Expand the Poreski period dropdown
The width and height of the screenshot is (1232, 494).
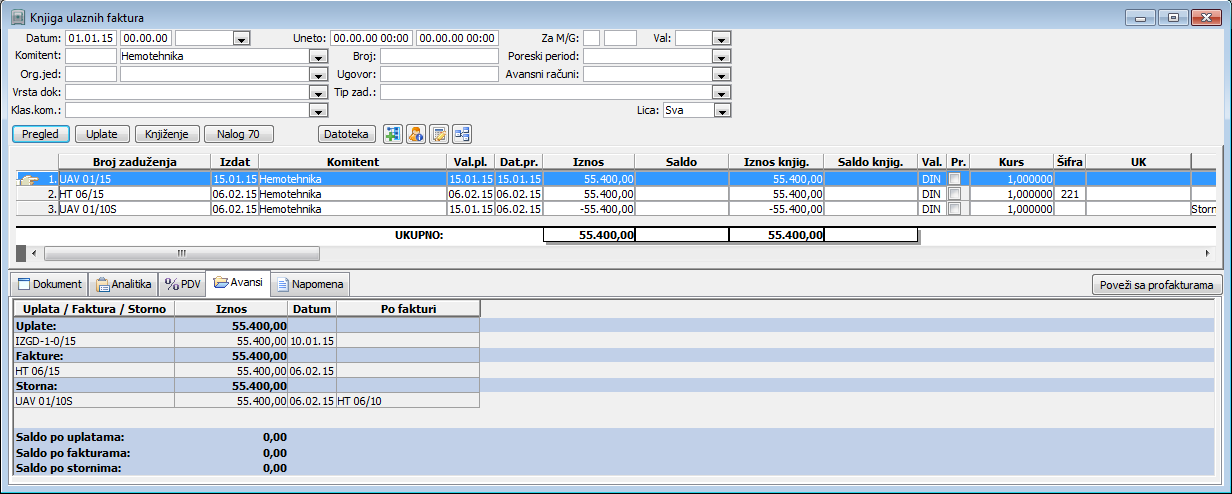click(721, 57)
